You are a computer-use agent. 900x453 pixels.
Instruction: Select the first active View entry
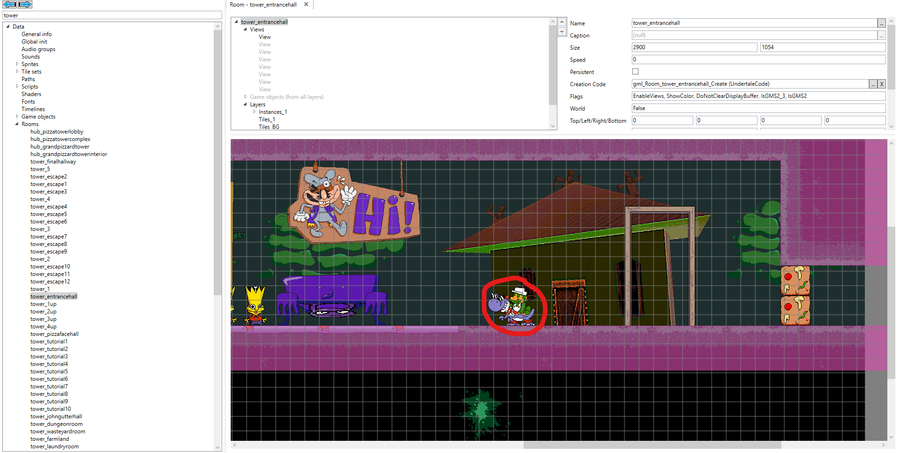tap(265, 37)
